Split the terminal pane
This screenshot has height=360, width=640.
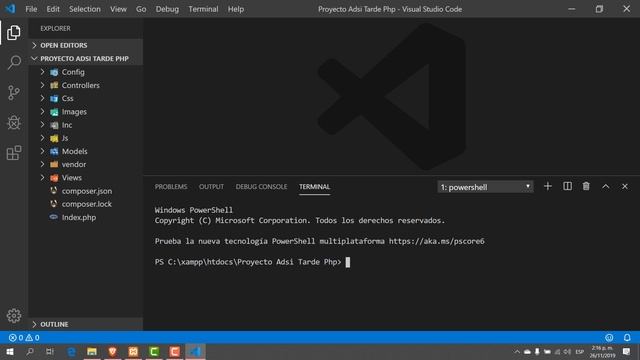pyautogui.click(x=567, y=187)
